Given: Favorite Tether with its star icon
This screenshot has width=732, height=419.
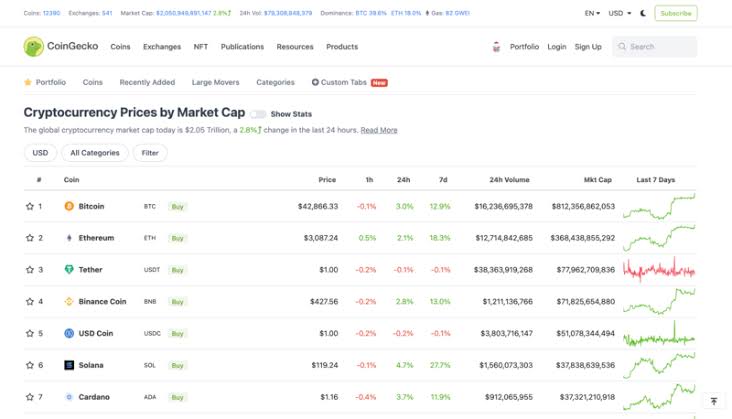Looking at the screenshot, I should click(30, 270).
